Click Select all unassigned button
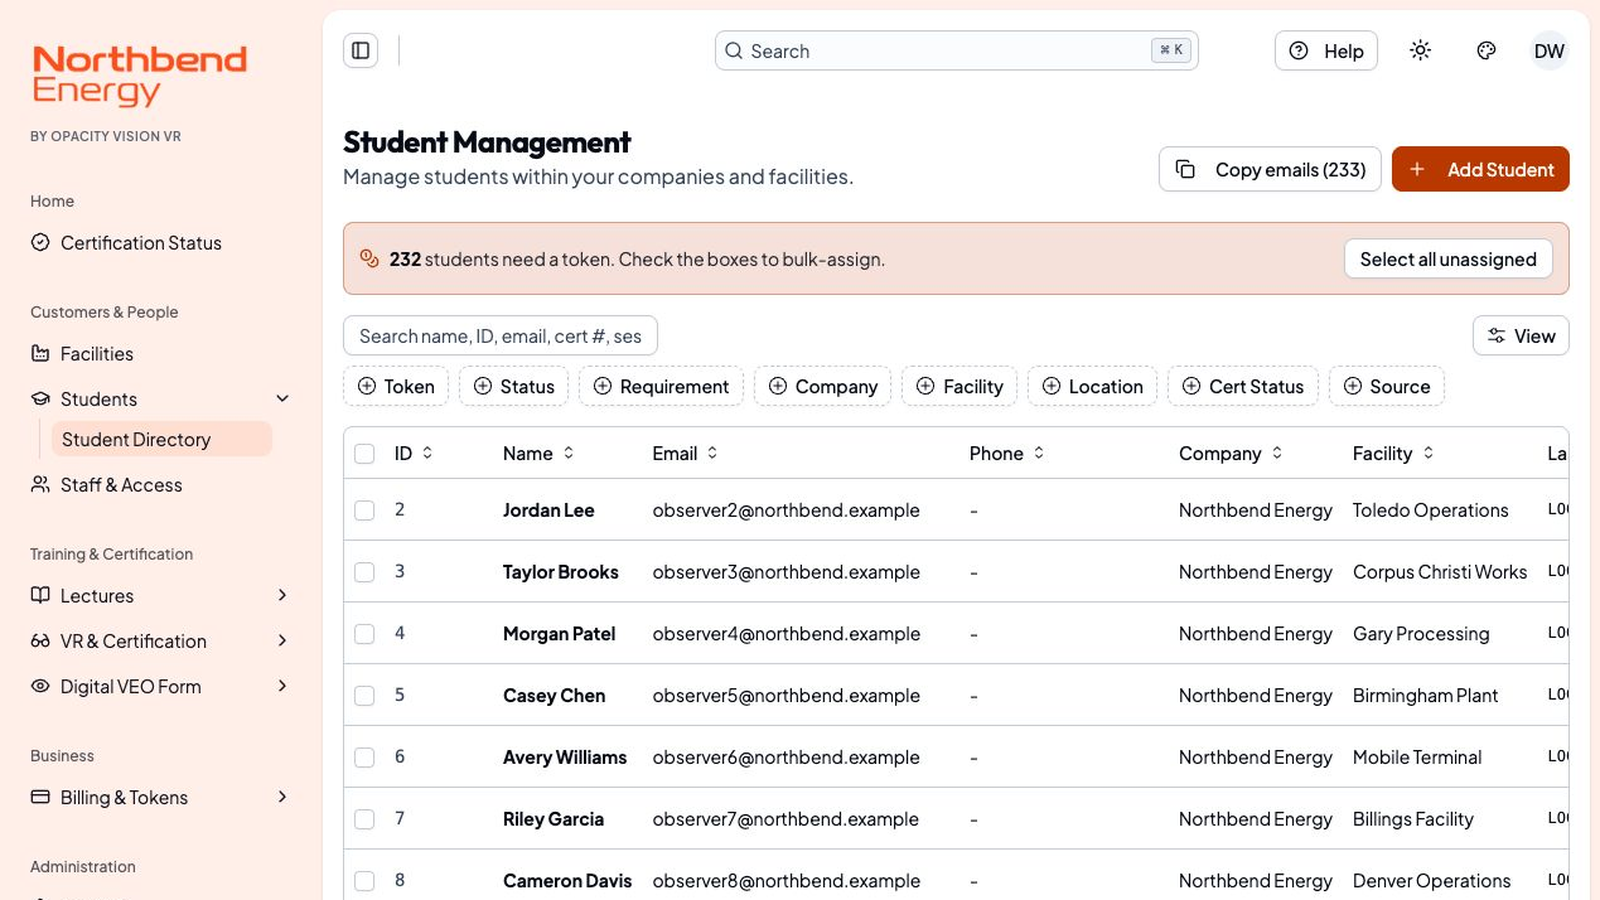1600x900 pixels. coord(1448,259)
